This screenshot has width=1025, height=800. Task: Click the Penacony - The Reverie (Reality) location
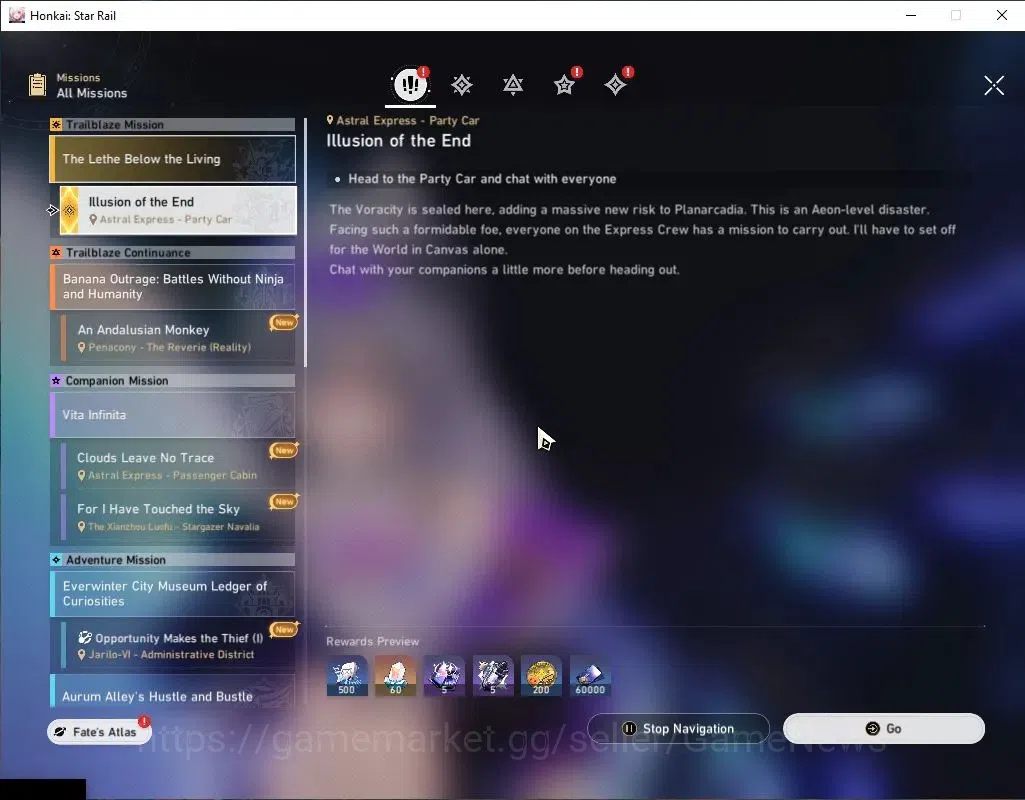[x=169, y=347]
